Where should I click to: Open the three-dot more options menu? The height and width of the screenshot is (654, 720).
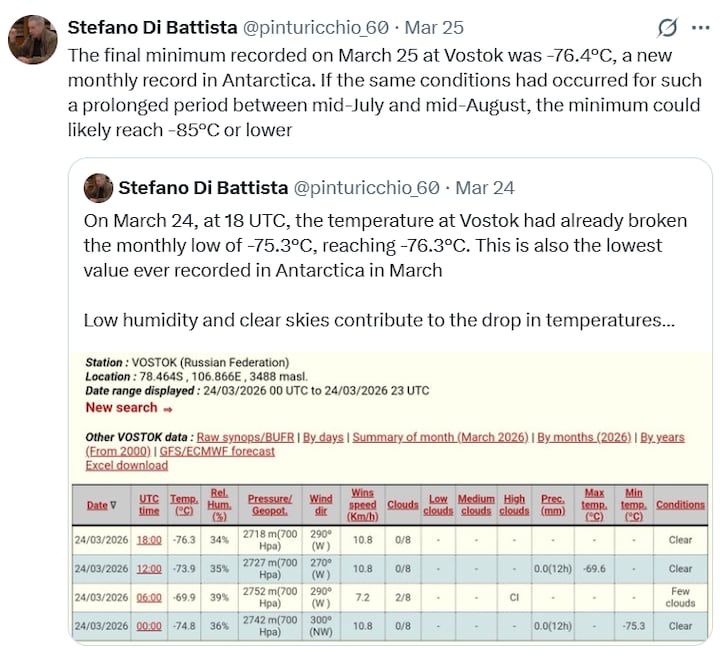click(x=700, y=28)
